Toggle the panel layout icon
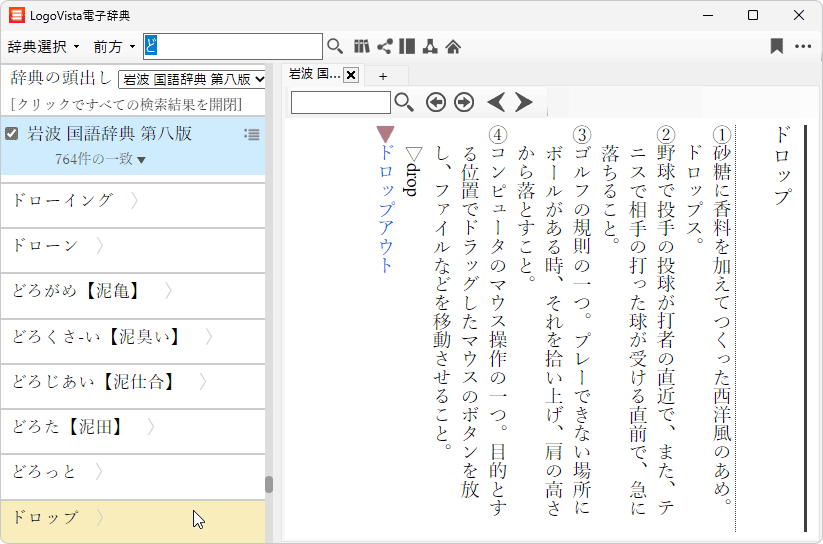 coord(406,46)
